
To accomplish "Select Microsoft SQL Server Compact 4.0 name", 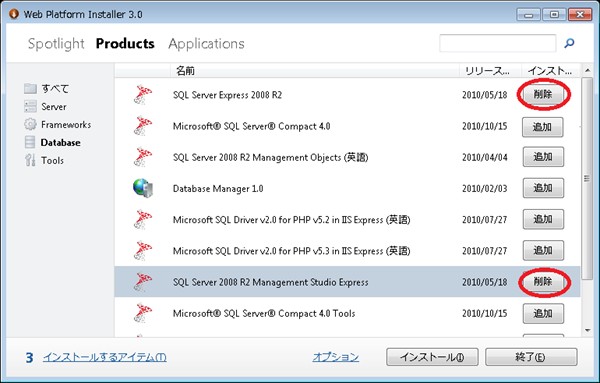I will pyautogui.click(x=251, y=126).
